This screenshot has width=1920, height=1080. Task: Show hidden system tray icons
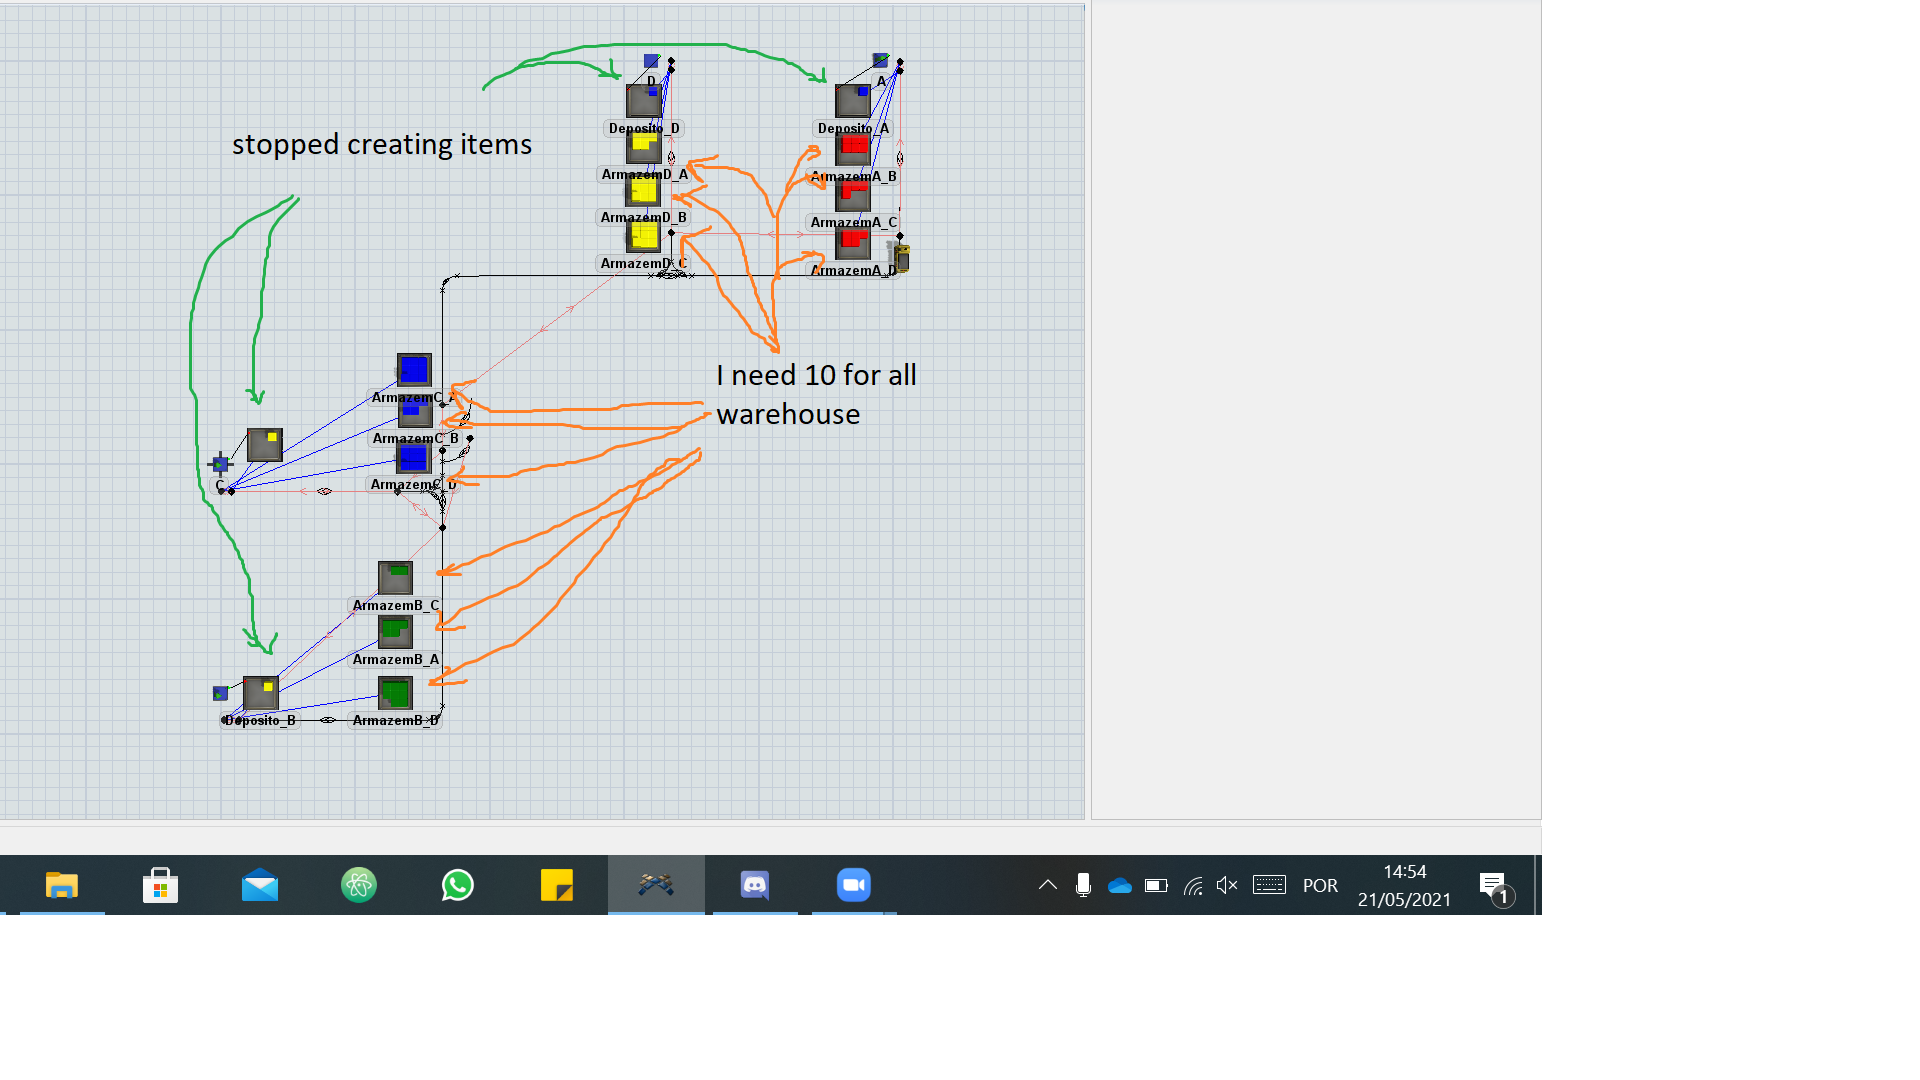tap(1047, 885)
